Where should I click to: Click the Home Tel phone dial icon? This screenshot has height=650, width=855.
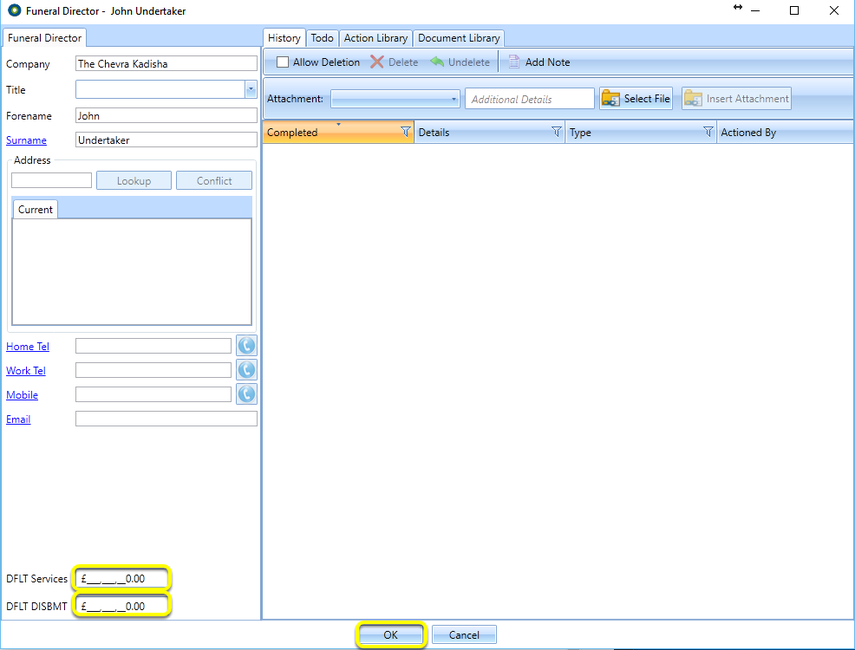(x=246, y=346)
